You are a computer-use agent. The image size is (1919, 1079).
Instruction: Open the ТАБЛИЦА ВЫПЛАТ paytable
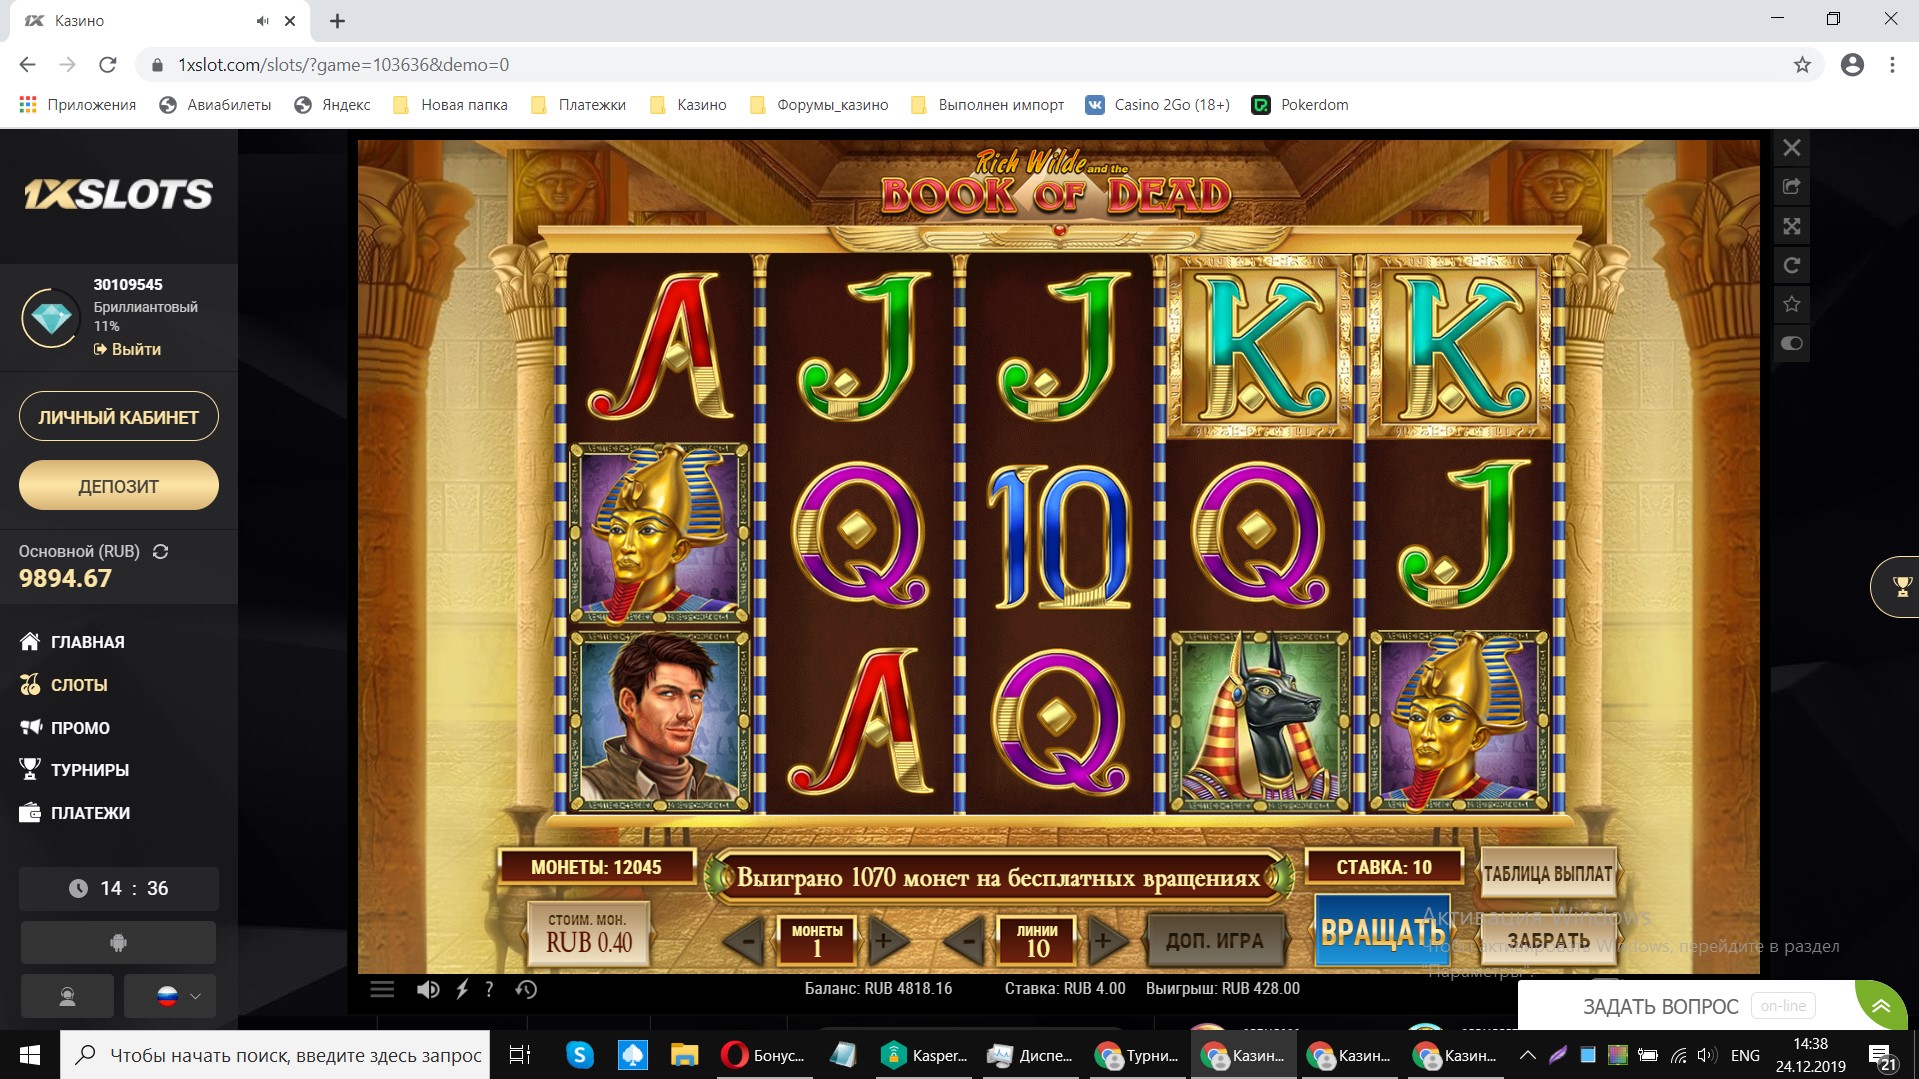(1548, 873)
